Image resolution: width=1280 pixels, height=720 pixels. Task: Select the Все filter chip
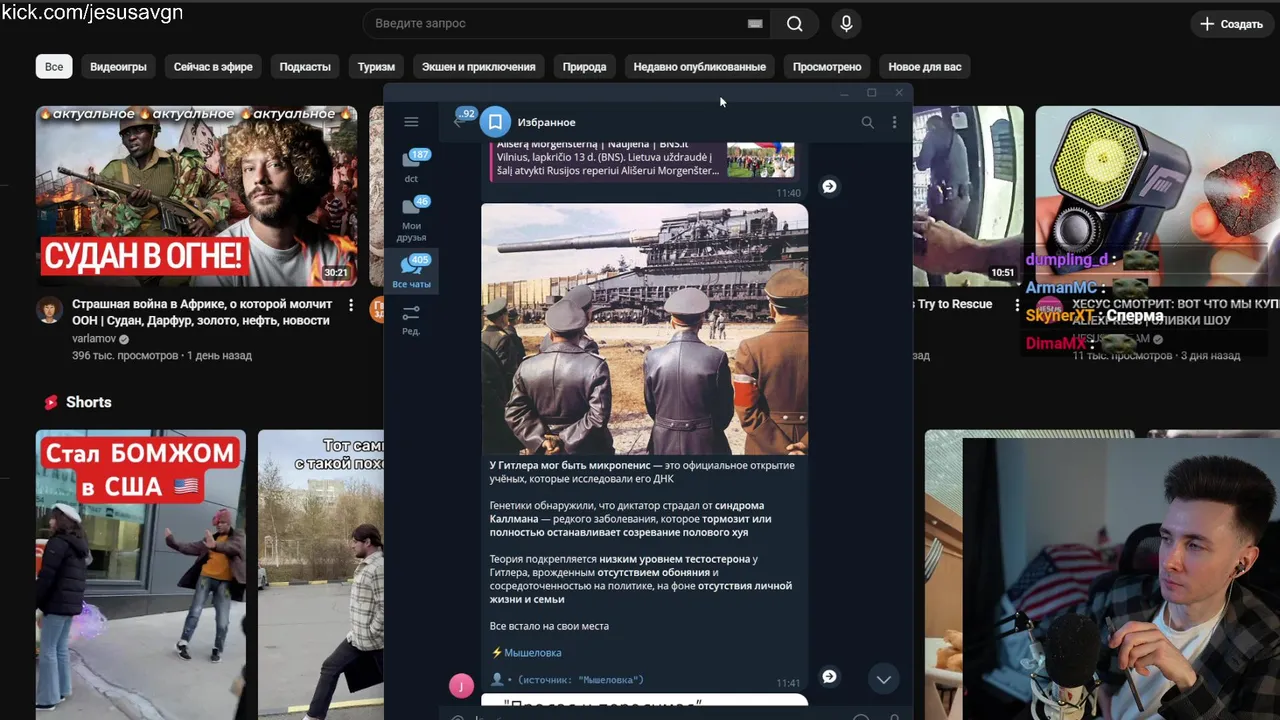point(54,67)
